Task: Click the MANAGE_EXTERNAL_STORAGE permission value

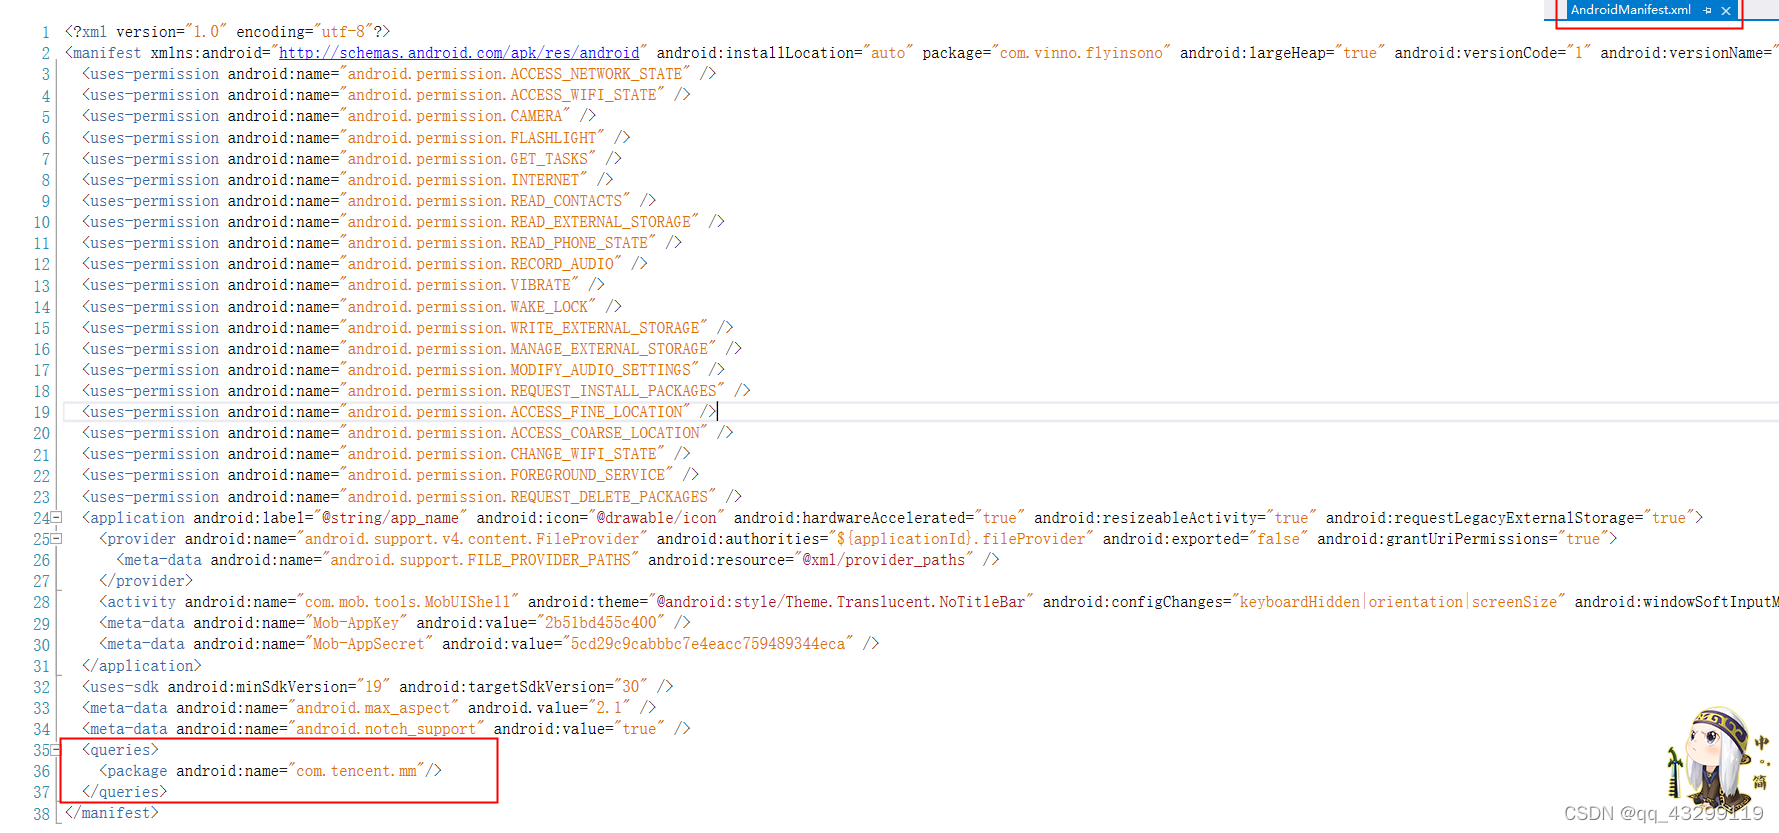Action: pyautogui.click(x=528, y=348)
